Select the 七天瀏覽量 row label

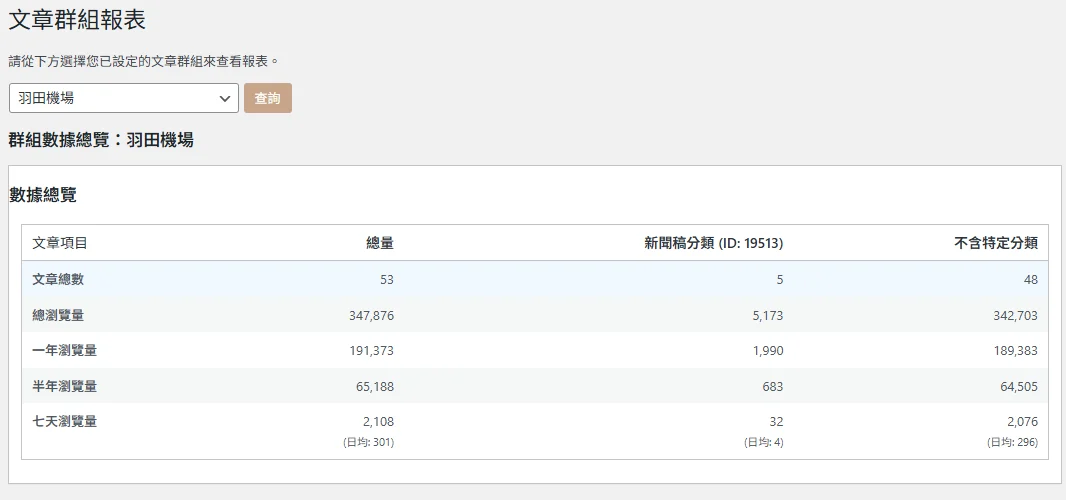pos(65,422)
